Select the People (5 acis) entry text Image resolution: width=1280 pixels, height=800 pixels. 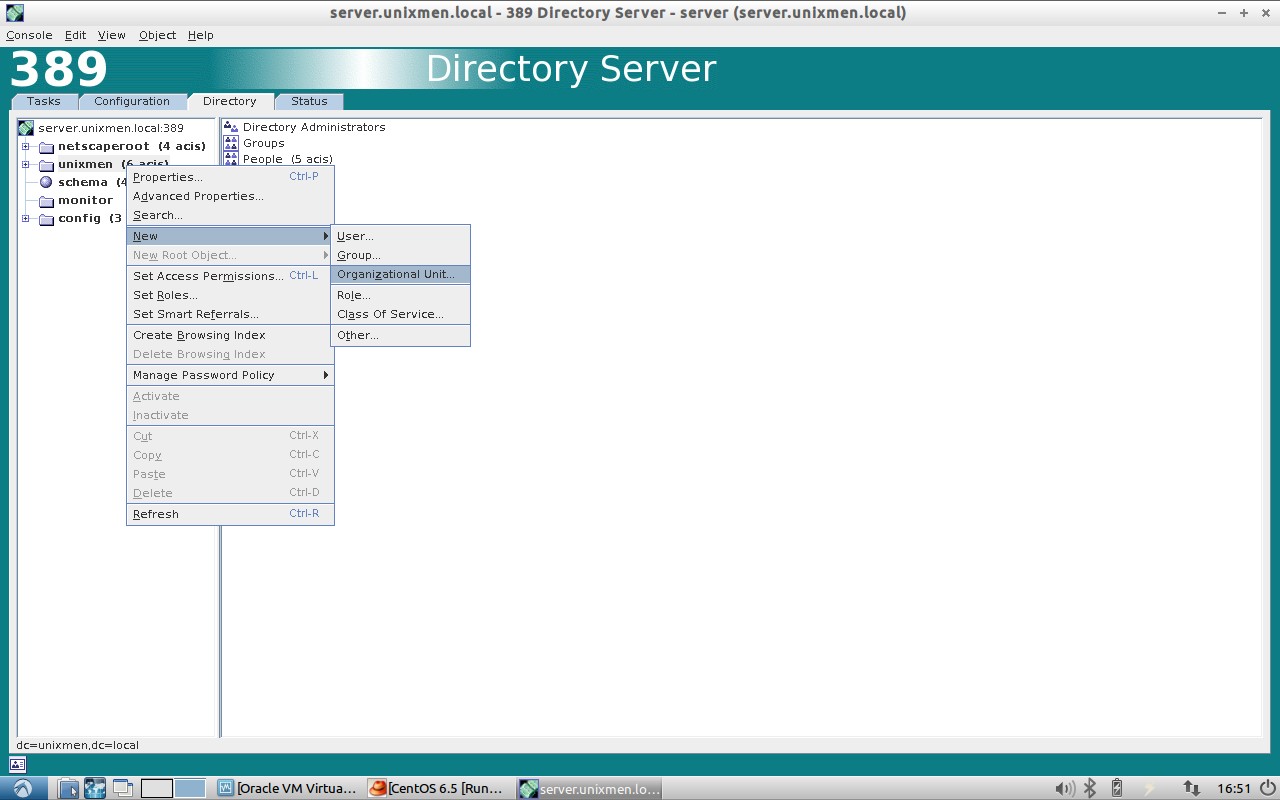(x=288, y=159)
